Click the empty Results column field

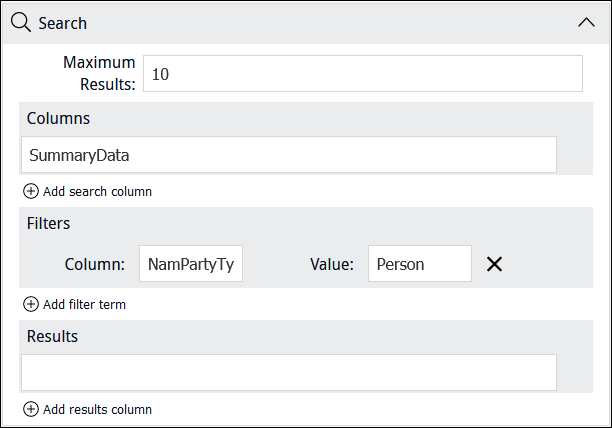tap(289, 373)
